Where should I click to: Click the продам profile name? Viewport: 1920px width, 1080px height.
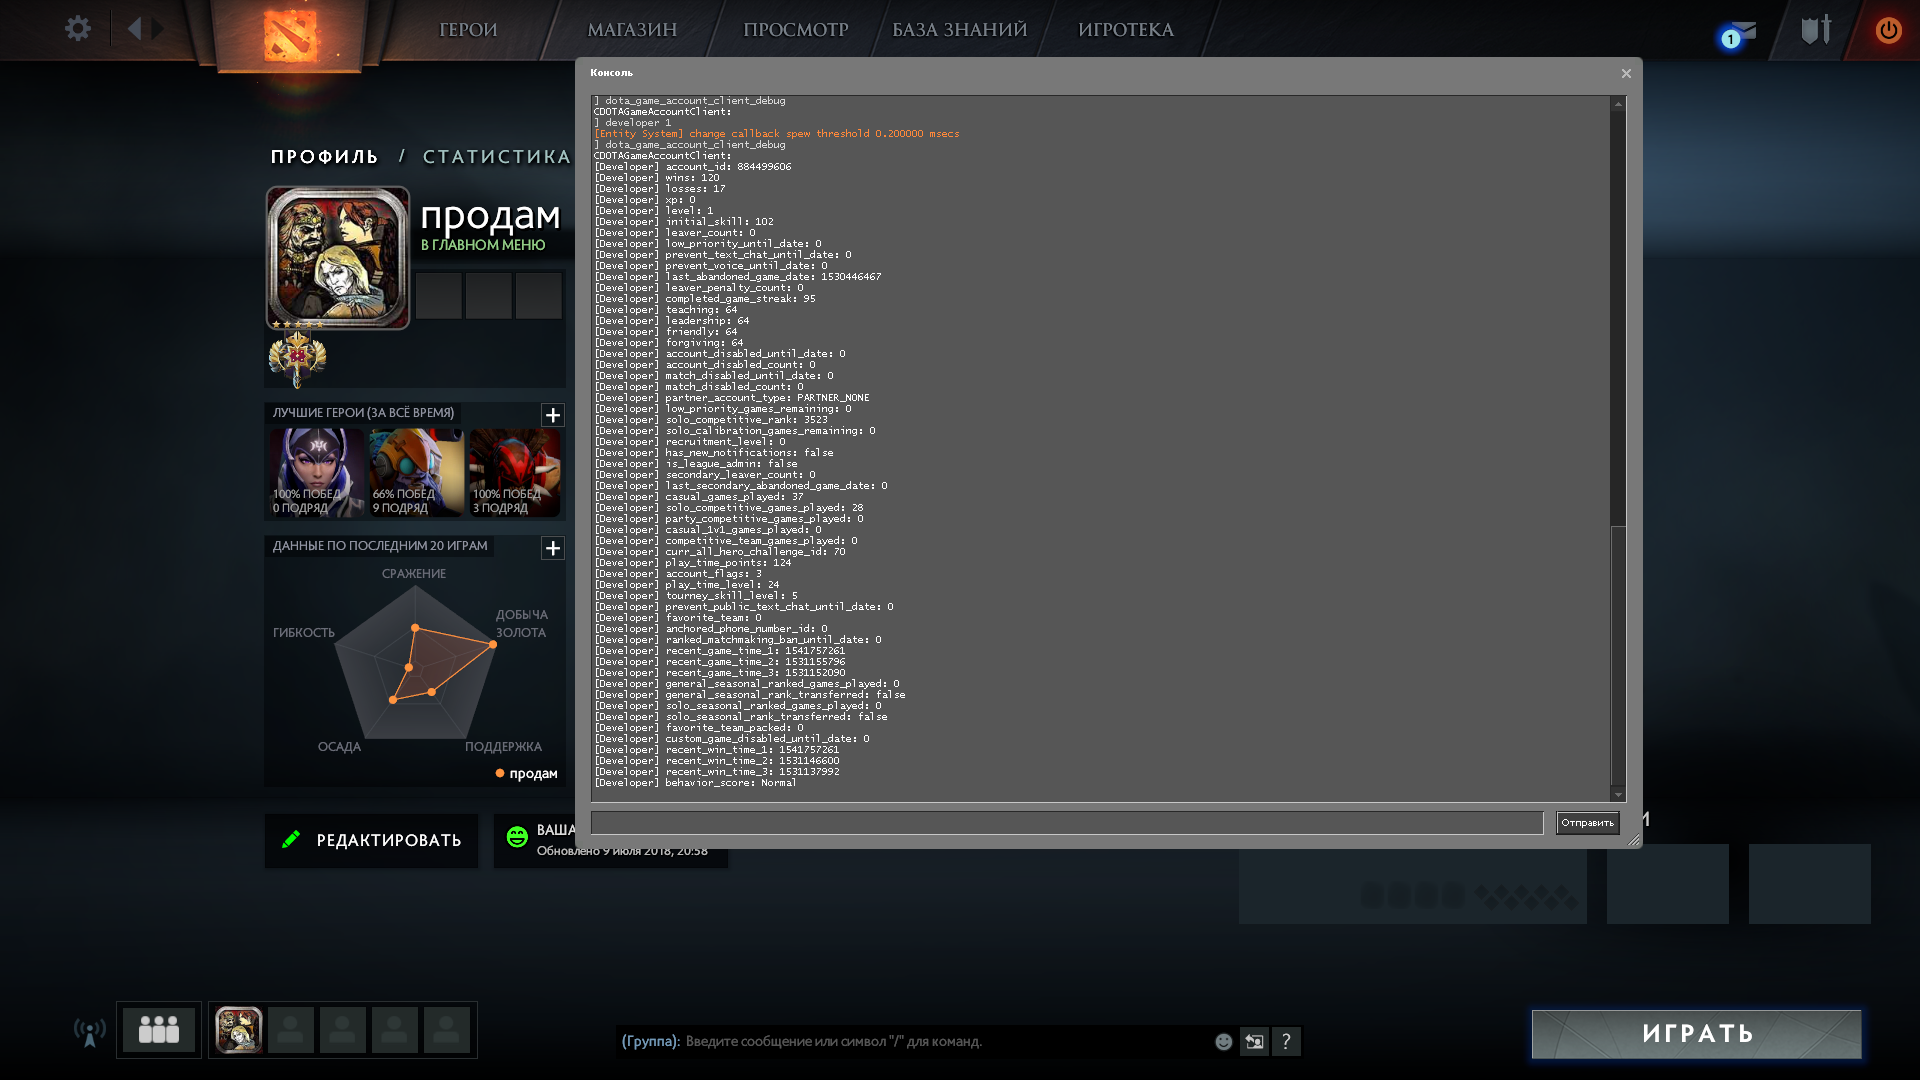tap(490, 216)
